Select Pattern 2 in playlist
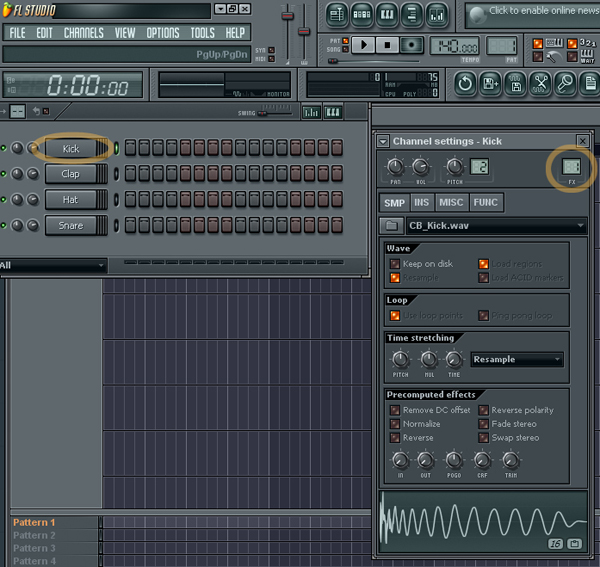Screen dimensions: 600x567 pyautogui.click(x=34, y=535)
